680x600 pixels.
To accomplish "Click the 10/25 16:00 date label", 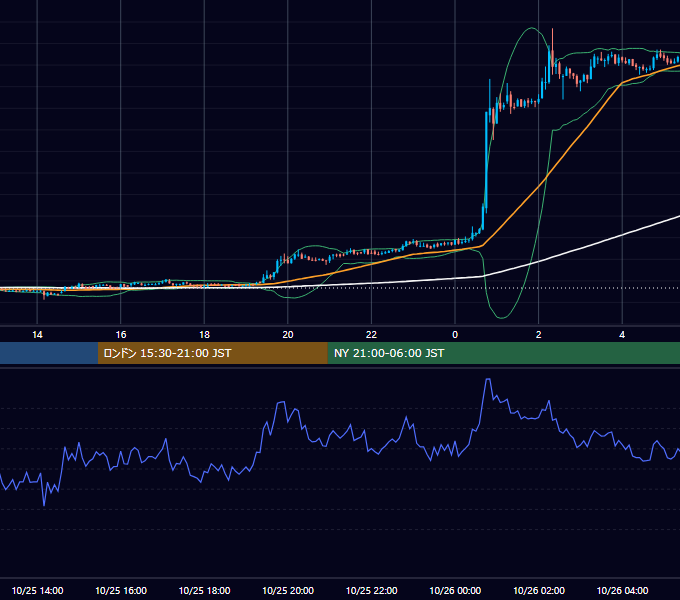I will coord(121,590).
